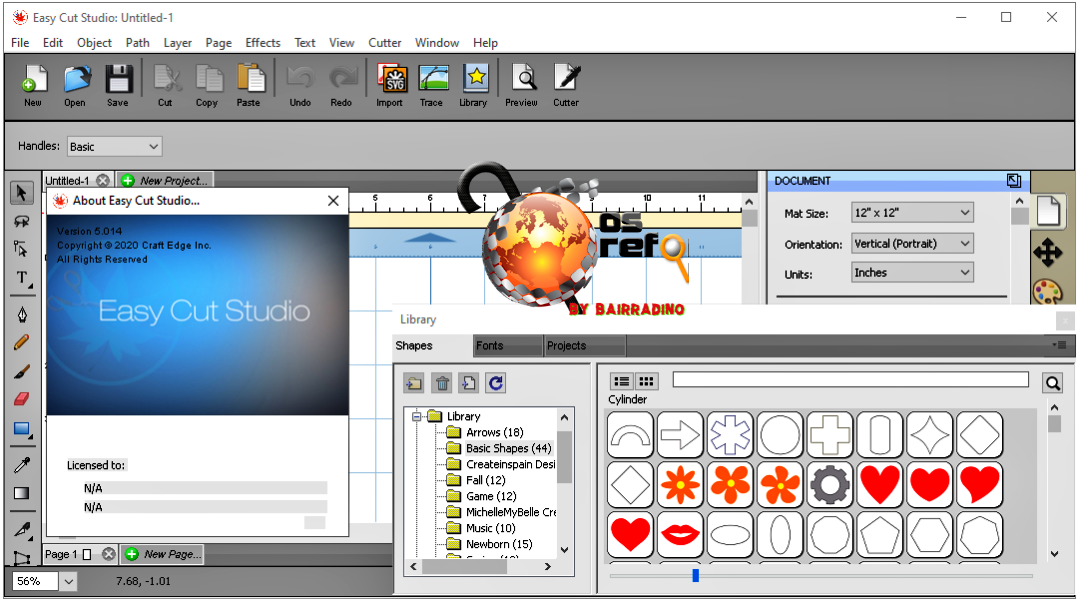Pick the gear shape thumbnail

coord(829,485)
